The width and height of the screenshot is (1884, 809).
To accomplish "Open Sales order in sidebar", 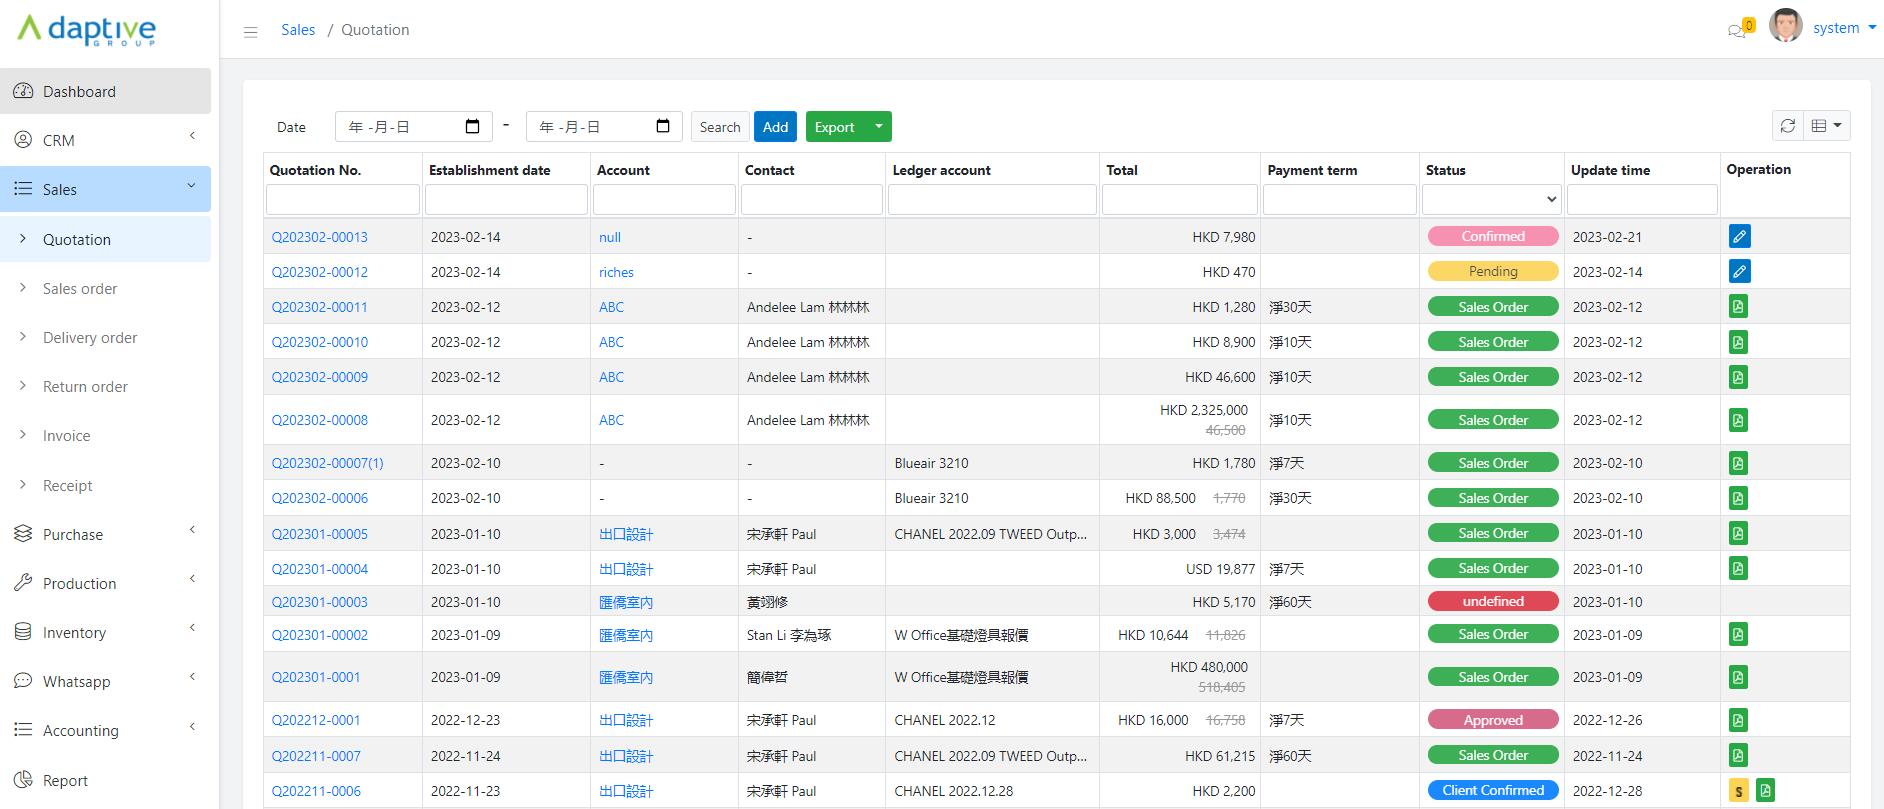I will pyautogui.click(x=80, y=289).
